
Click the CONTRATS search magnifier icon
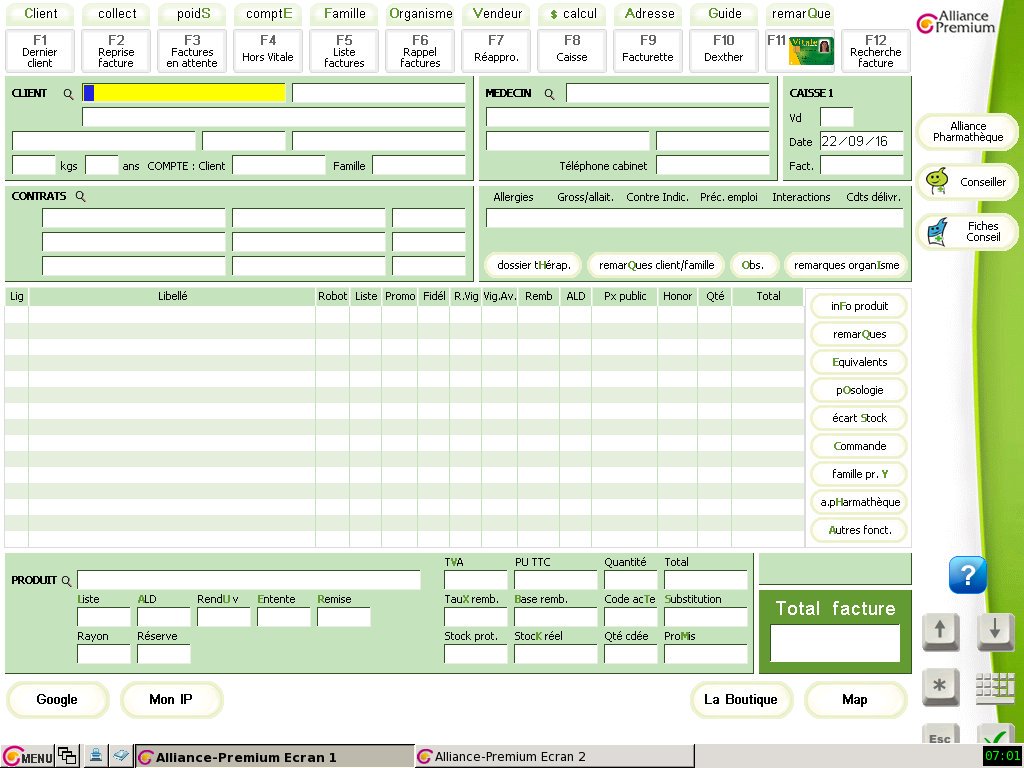pyautogui.click(x=80, y=196)
